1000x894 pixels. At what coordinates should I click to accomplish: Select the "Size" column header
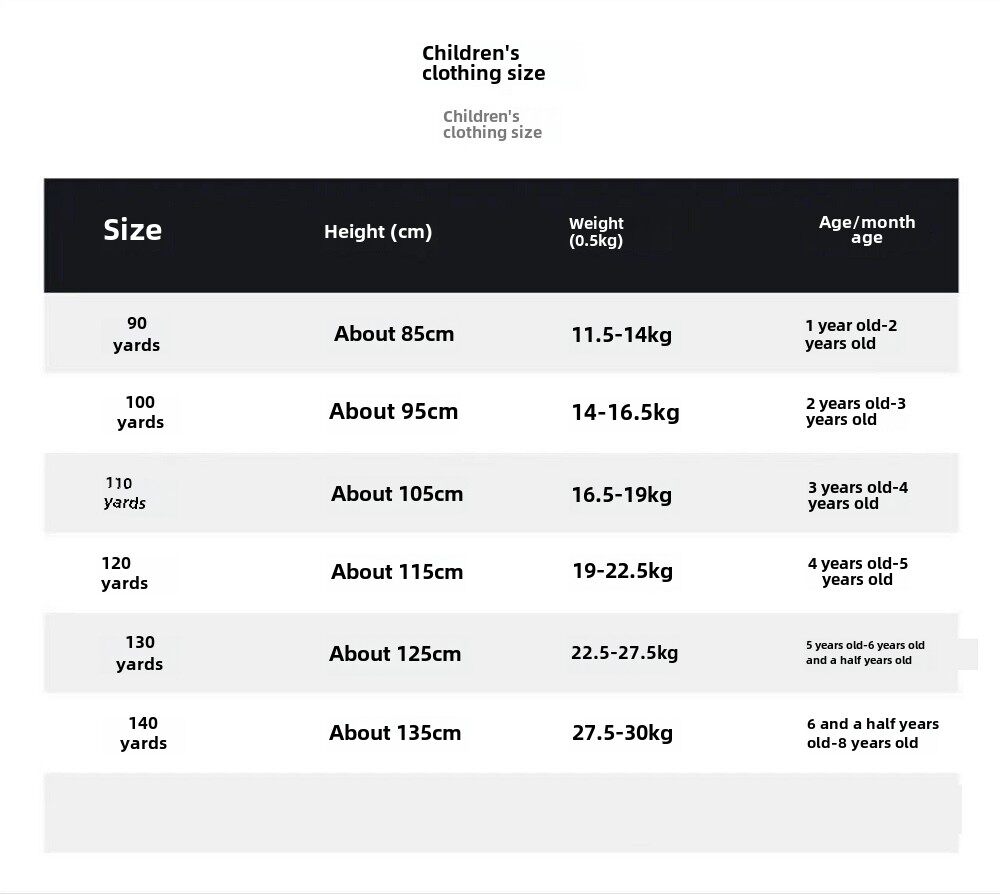132,230
